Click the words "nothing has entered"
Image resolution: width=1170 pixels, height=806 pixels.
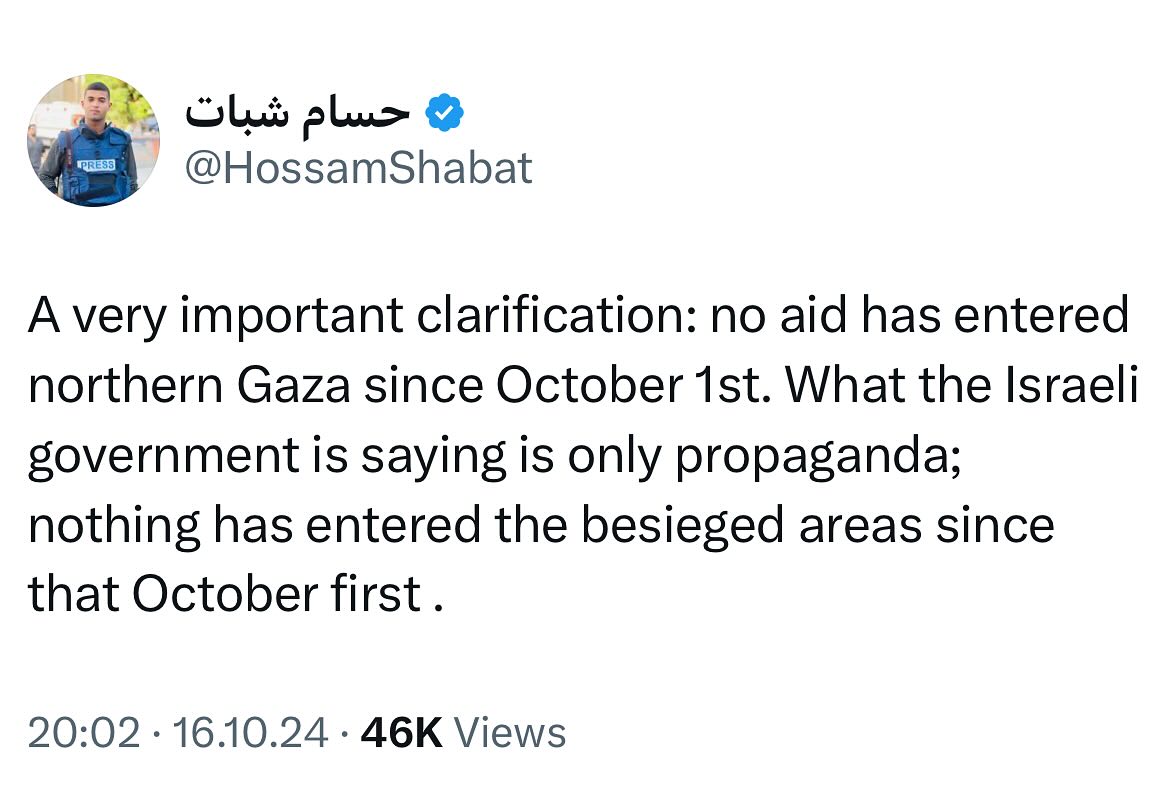[255, 526]
